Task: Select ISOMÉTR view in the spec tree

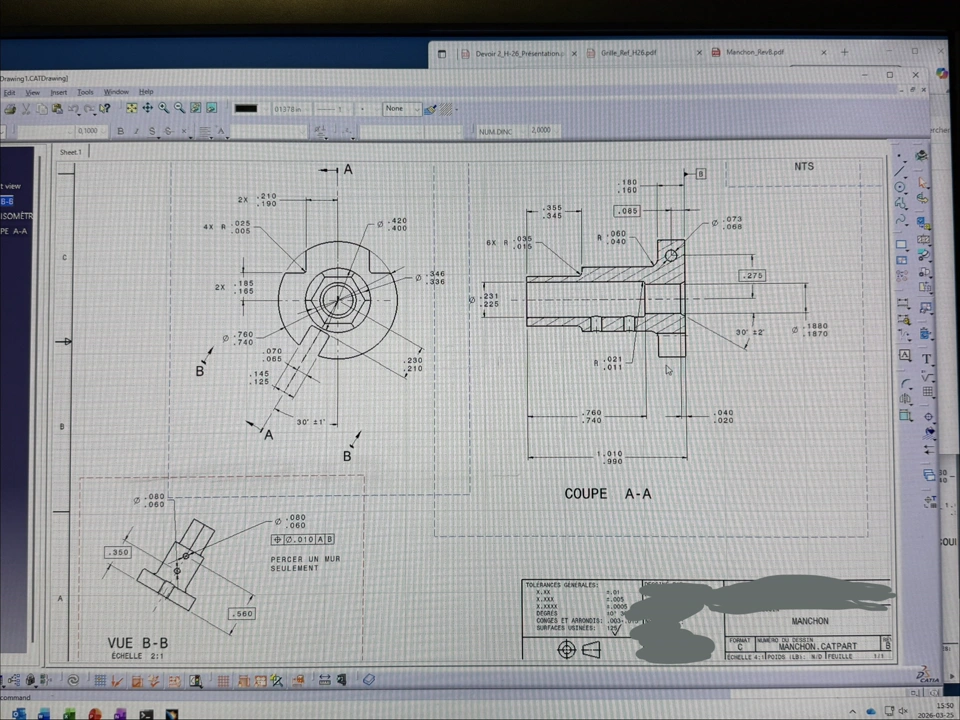Action: [x=16, y=216]
